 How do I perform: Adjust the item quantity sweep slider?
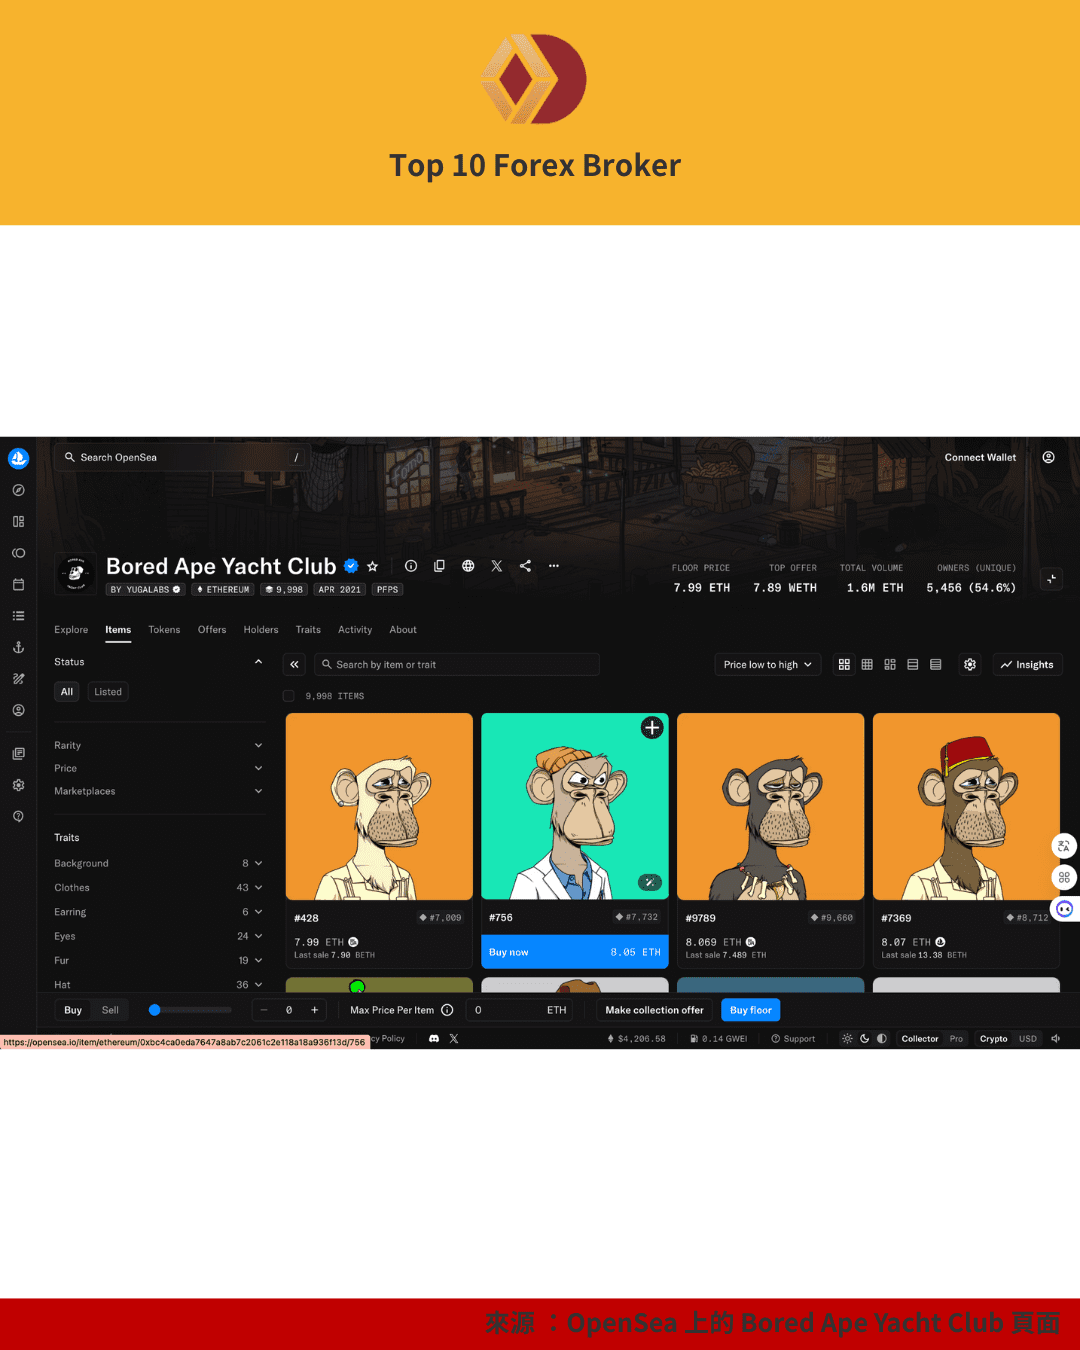[x=155, y=1010]
